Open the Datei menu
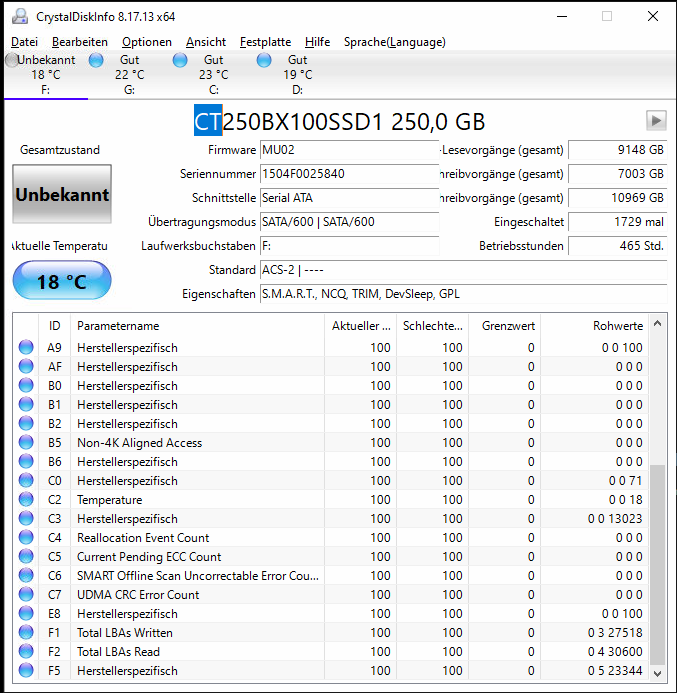The height and width of the screenshot is (693, 677). click(24, 42)
